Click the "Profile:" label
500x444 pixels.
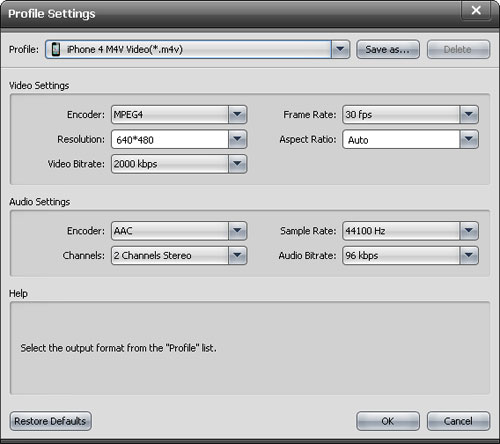[24, 49]
